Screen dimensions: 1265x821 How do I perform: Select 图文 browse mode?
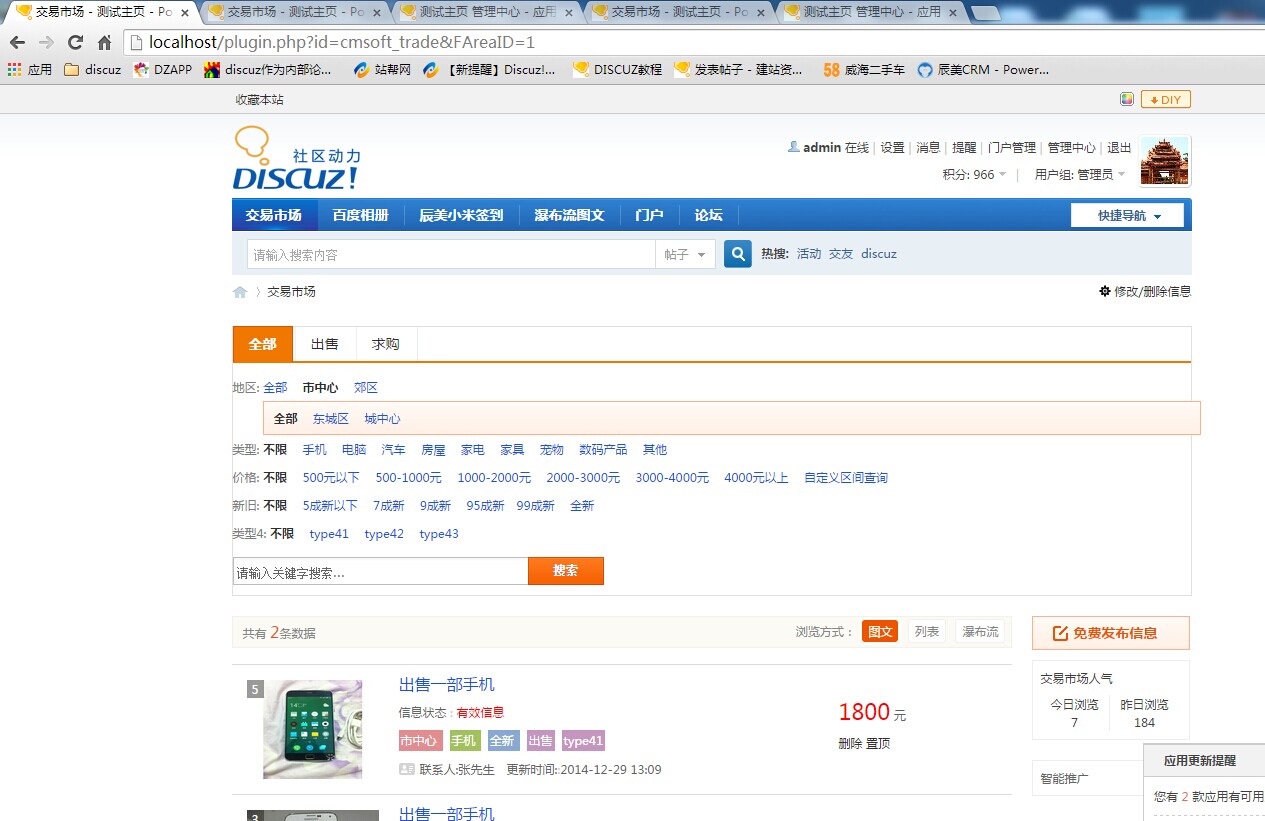tap(880, 632)
